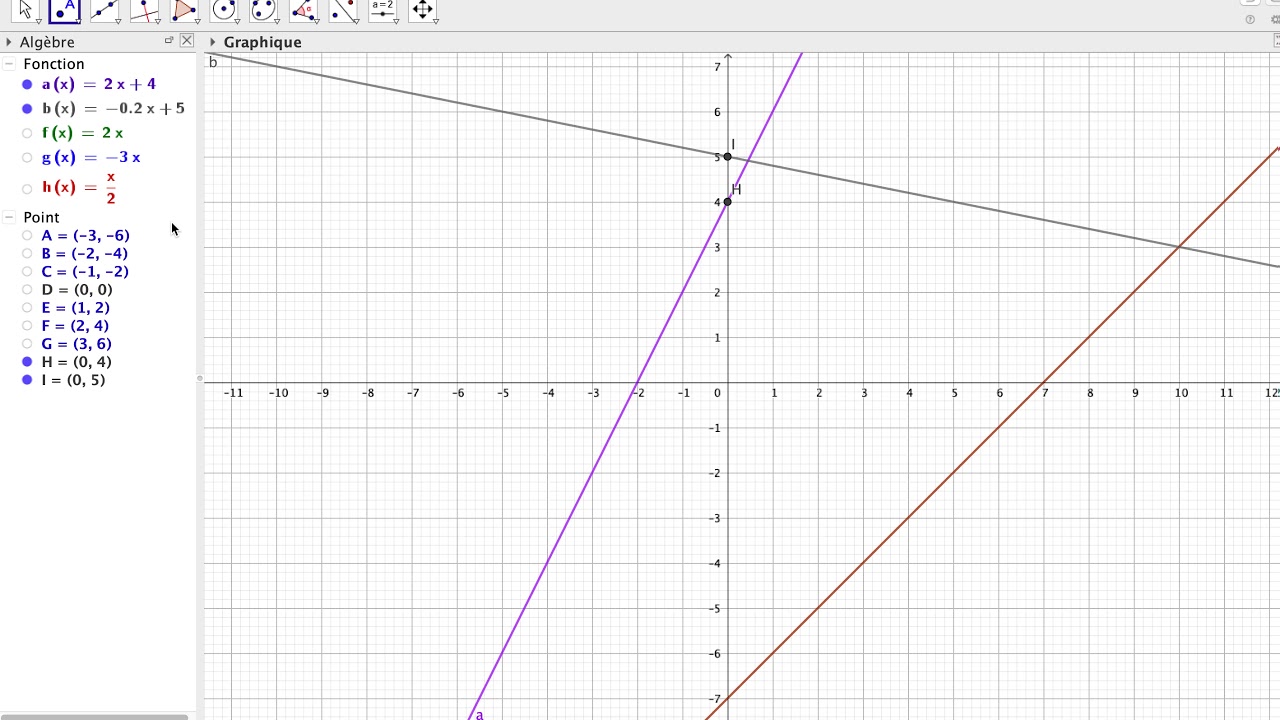The image size is (1280, 720).
Task: Click point H on the graph
Action: coord(727,202)
